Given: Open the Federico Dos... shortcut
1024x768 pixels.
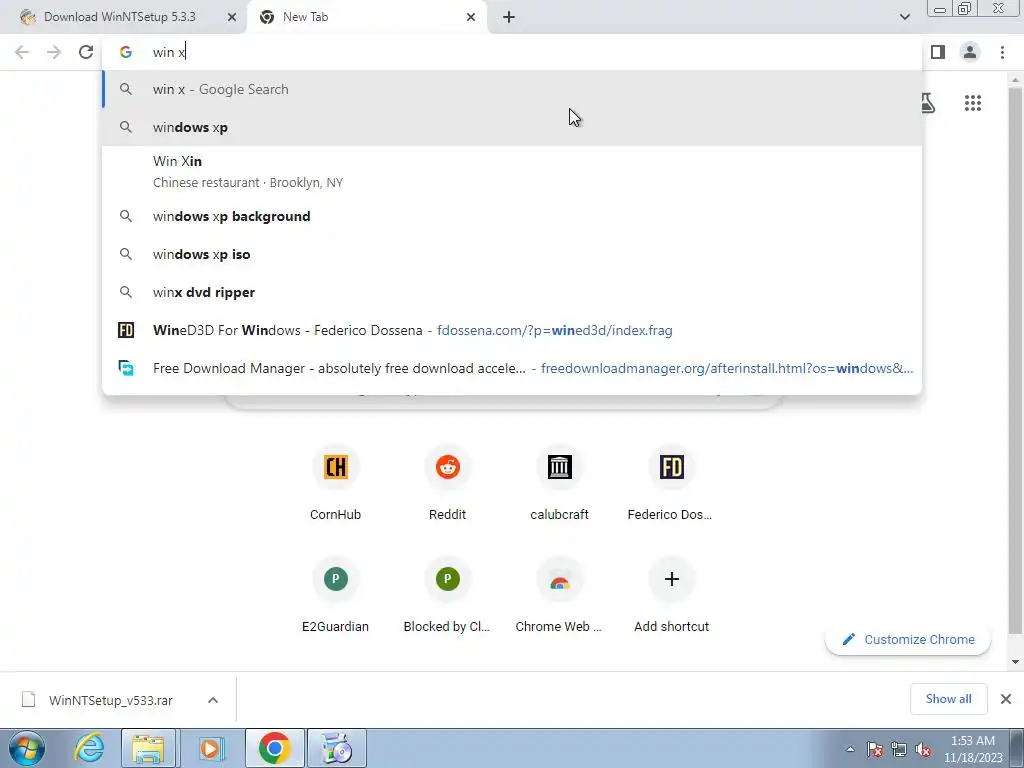Looking at the screenshot, I should pyautogui.click(x=671, y=482).
